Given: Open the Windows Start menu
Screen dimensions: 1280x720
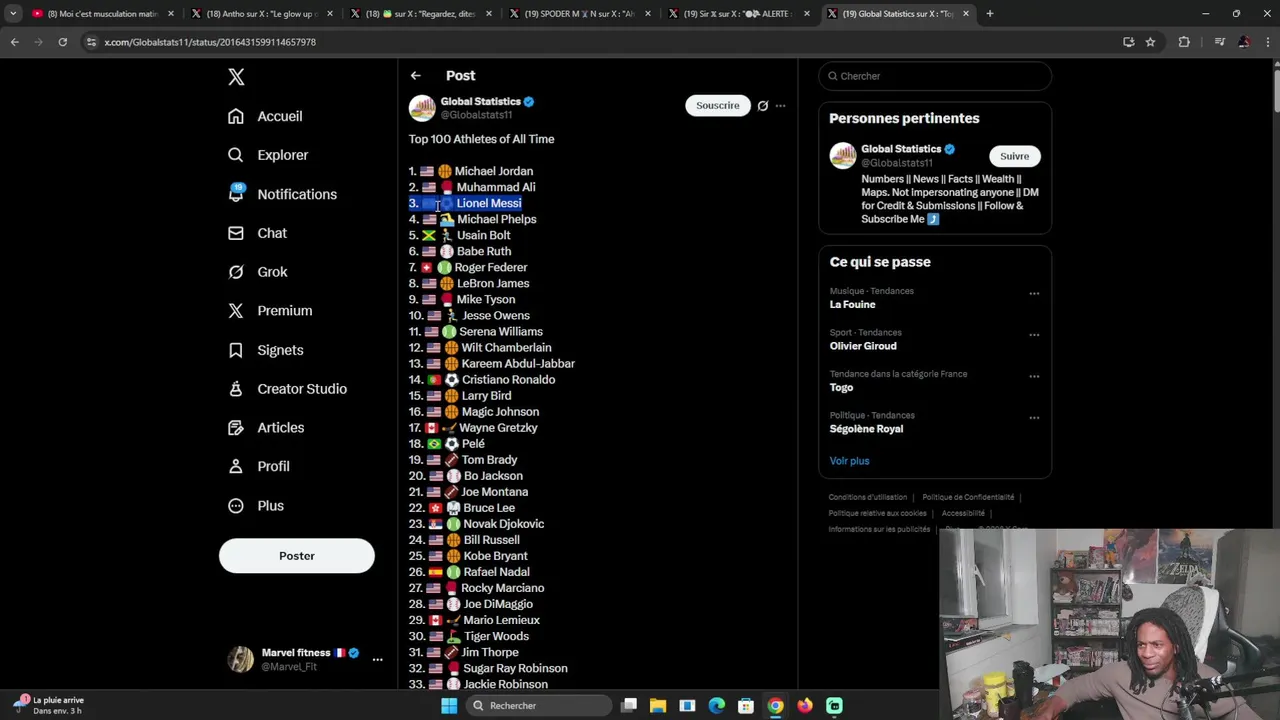Looking at the screenshot, I should [x=449, y=706].
